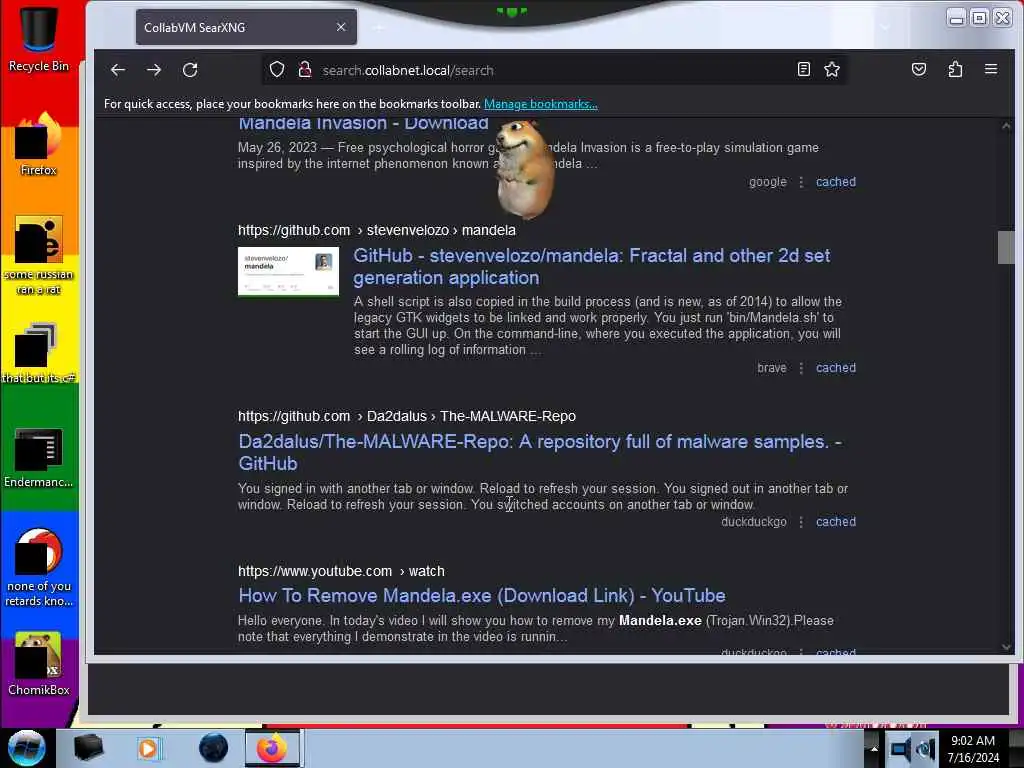The height and width of the screenshot is (768, 1024).
Task: Open cached copy of the brave result
Action: [836, 368]
